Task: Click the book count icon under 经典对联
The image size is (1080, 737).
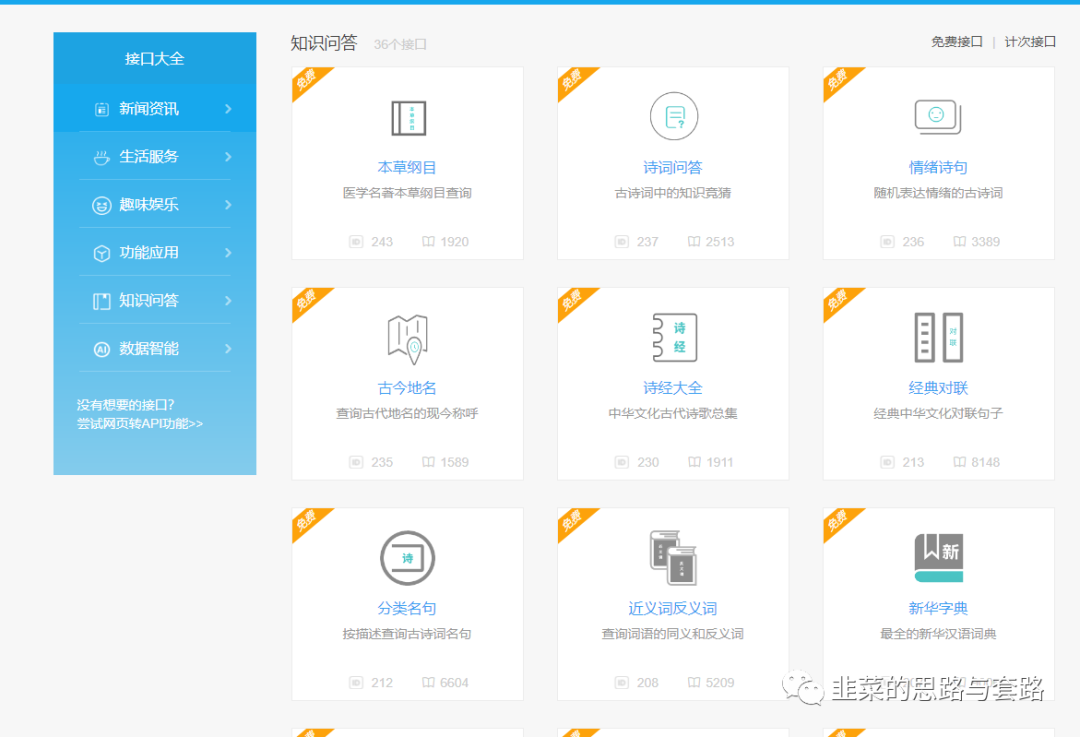Action: 959,462
